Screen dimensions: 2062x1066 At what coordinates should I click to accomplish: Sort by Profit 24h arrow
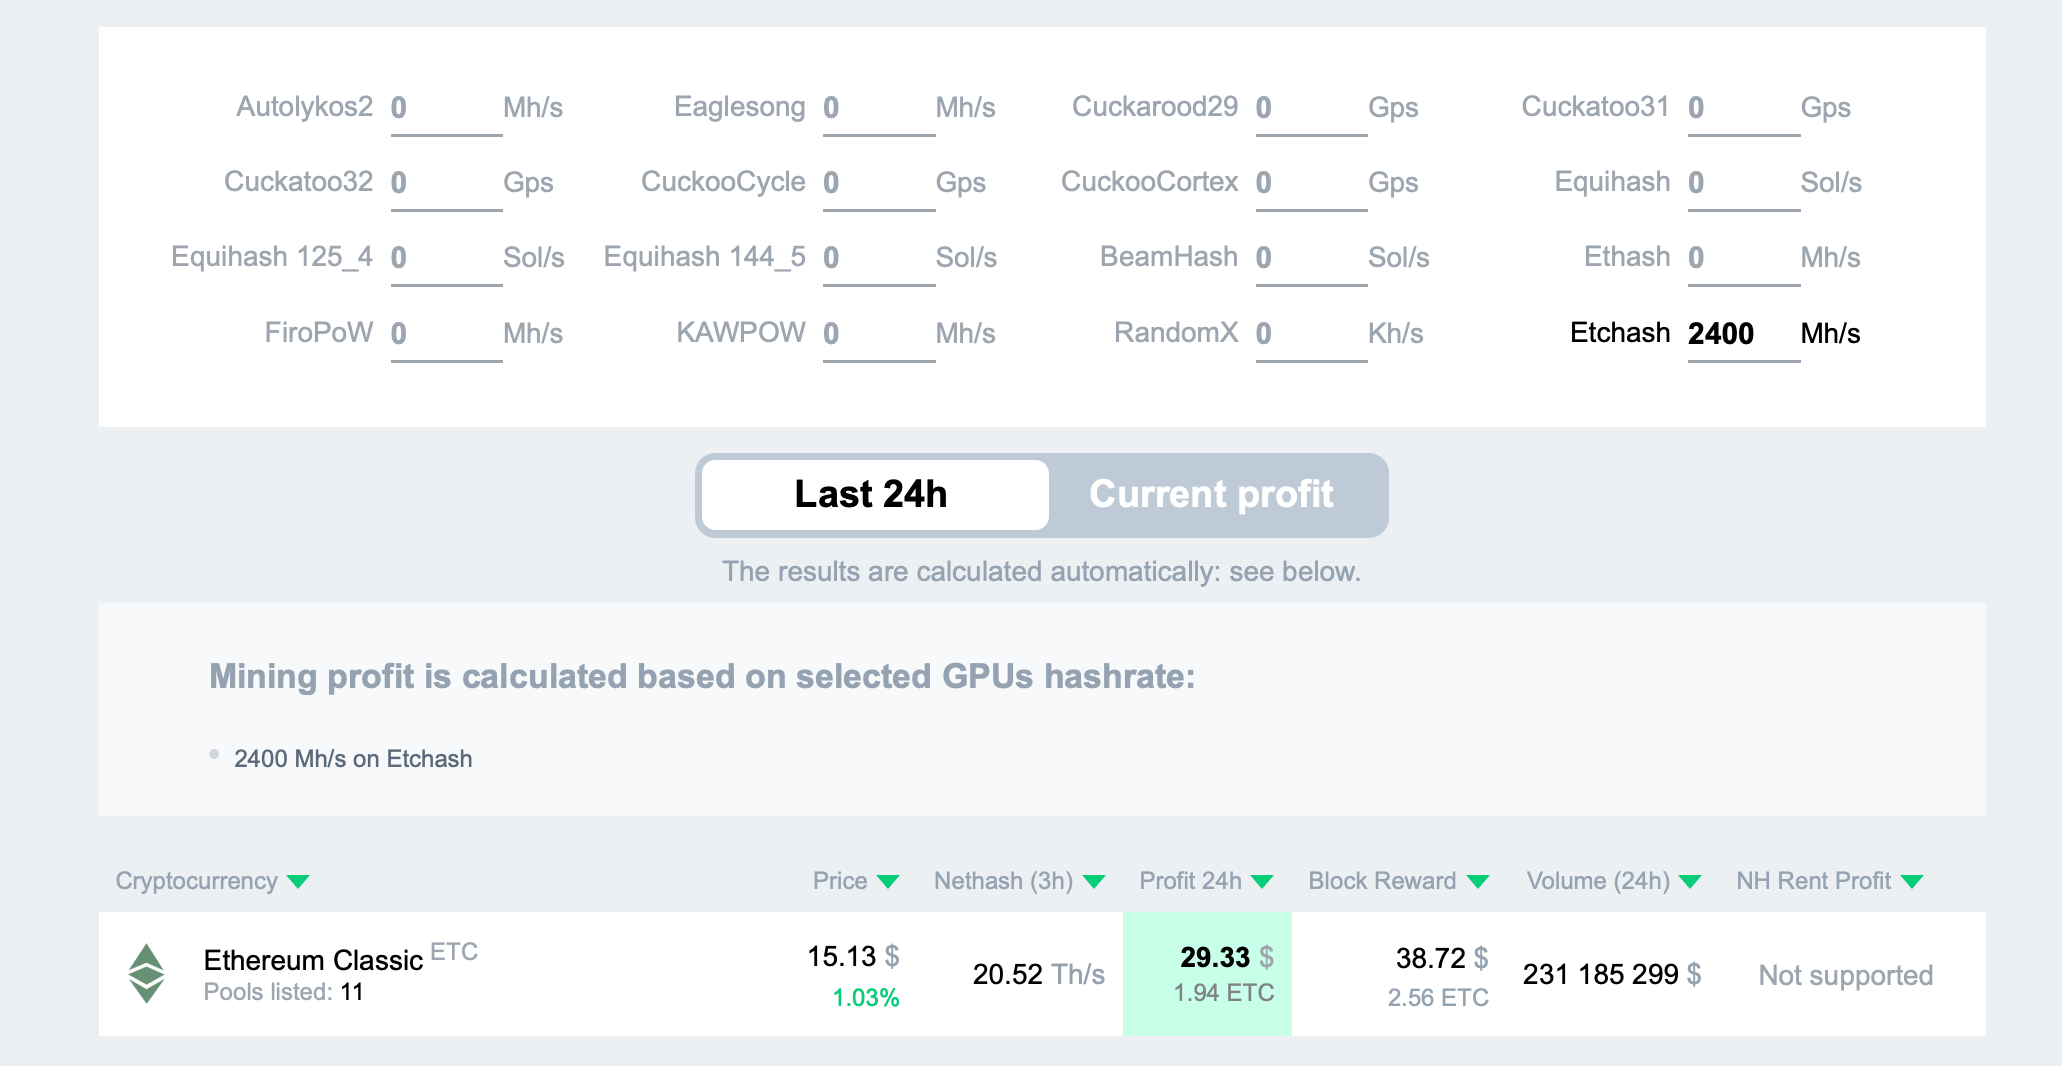point(1262,881)
